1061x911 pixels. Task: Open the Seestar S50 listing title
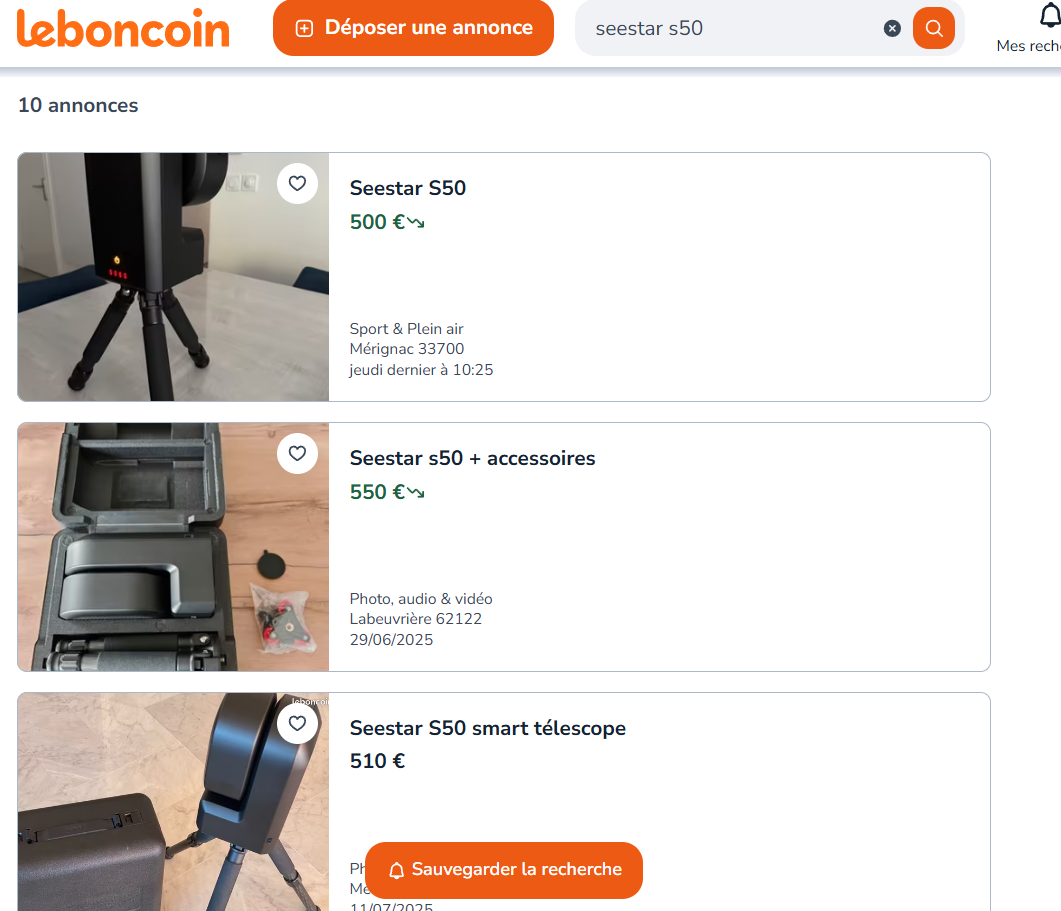click(408, 188)
